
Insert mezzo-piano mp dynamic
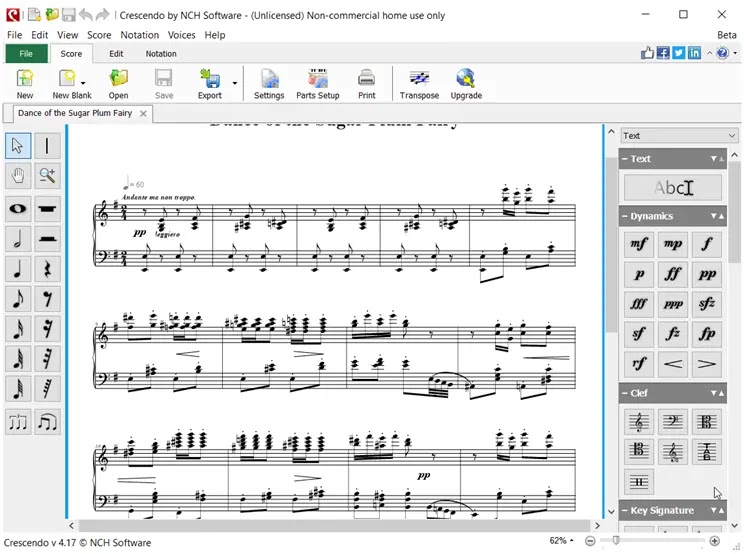pos(673,244)
